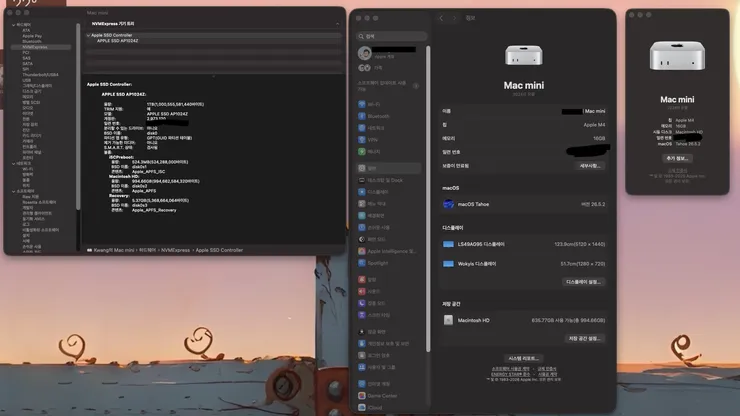Click NVMExpress in bottom path bar
The height and width of the screenshot is (416, 740).
[x=176, y=250]
